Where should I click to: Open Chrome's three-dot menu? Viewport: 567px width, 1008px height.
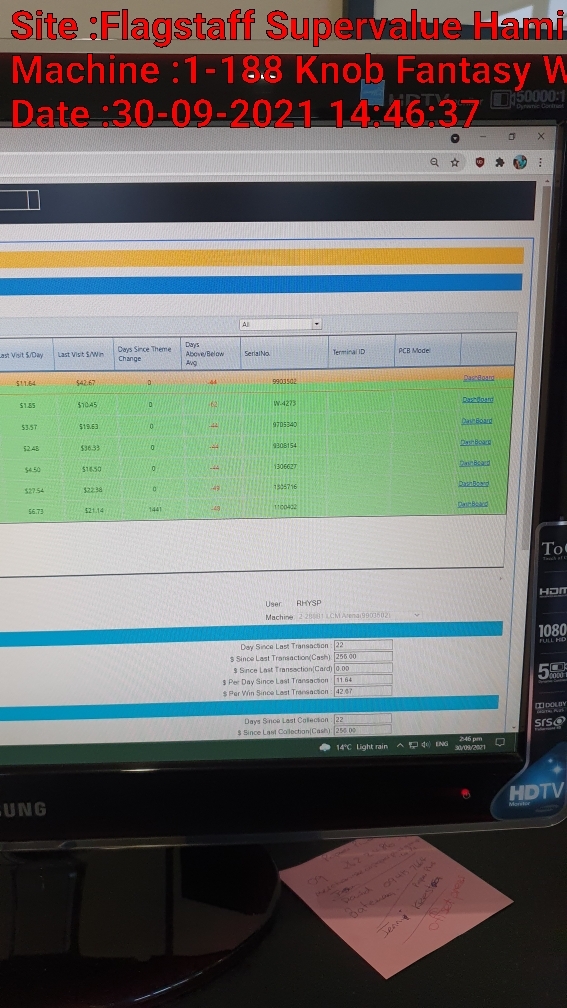pyautogui.click(x=540, y=162)
